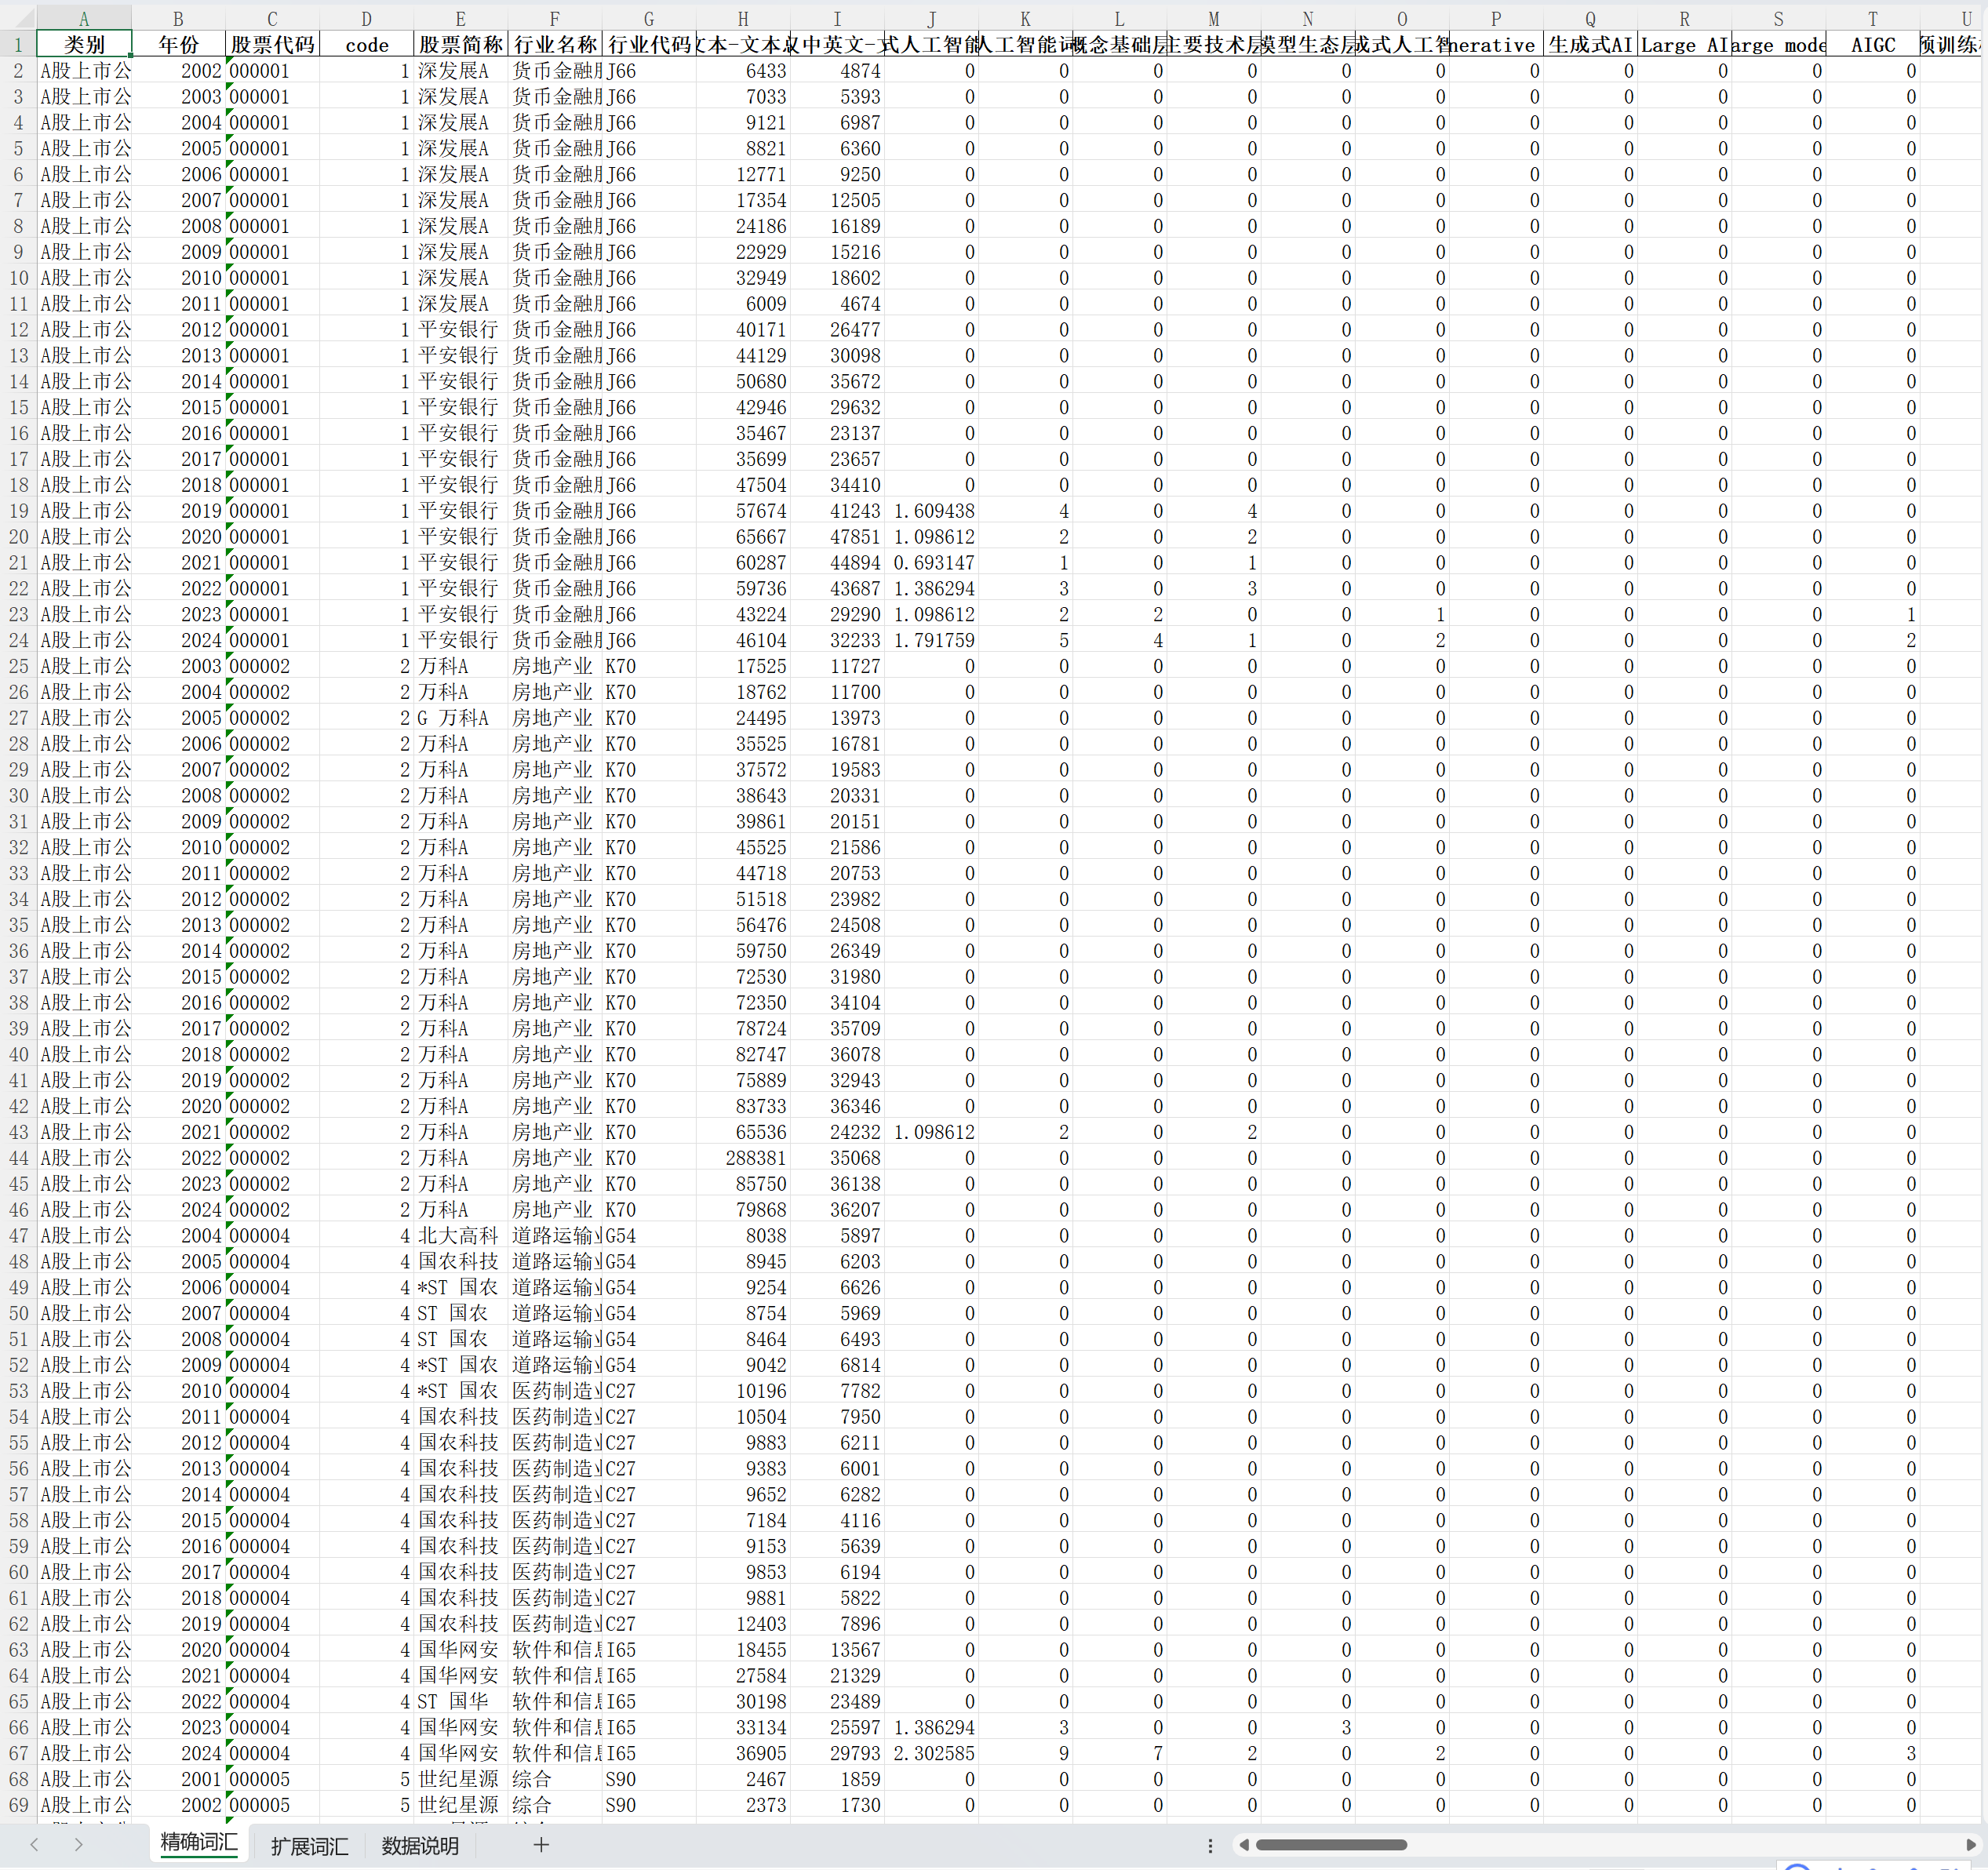This screenshot has width=1988, height=1870.
Task: Select the G 万科A stock name cell
Action: tap(455, 718)
